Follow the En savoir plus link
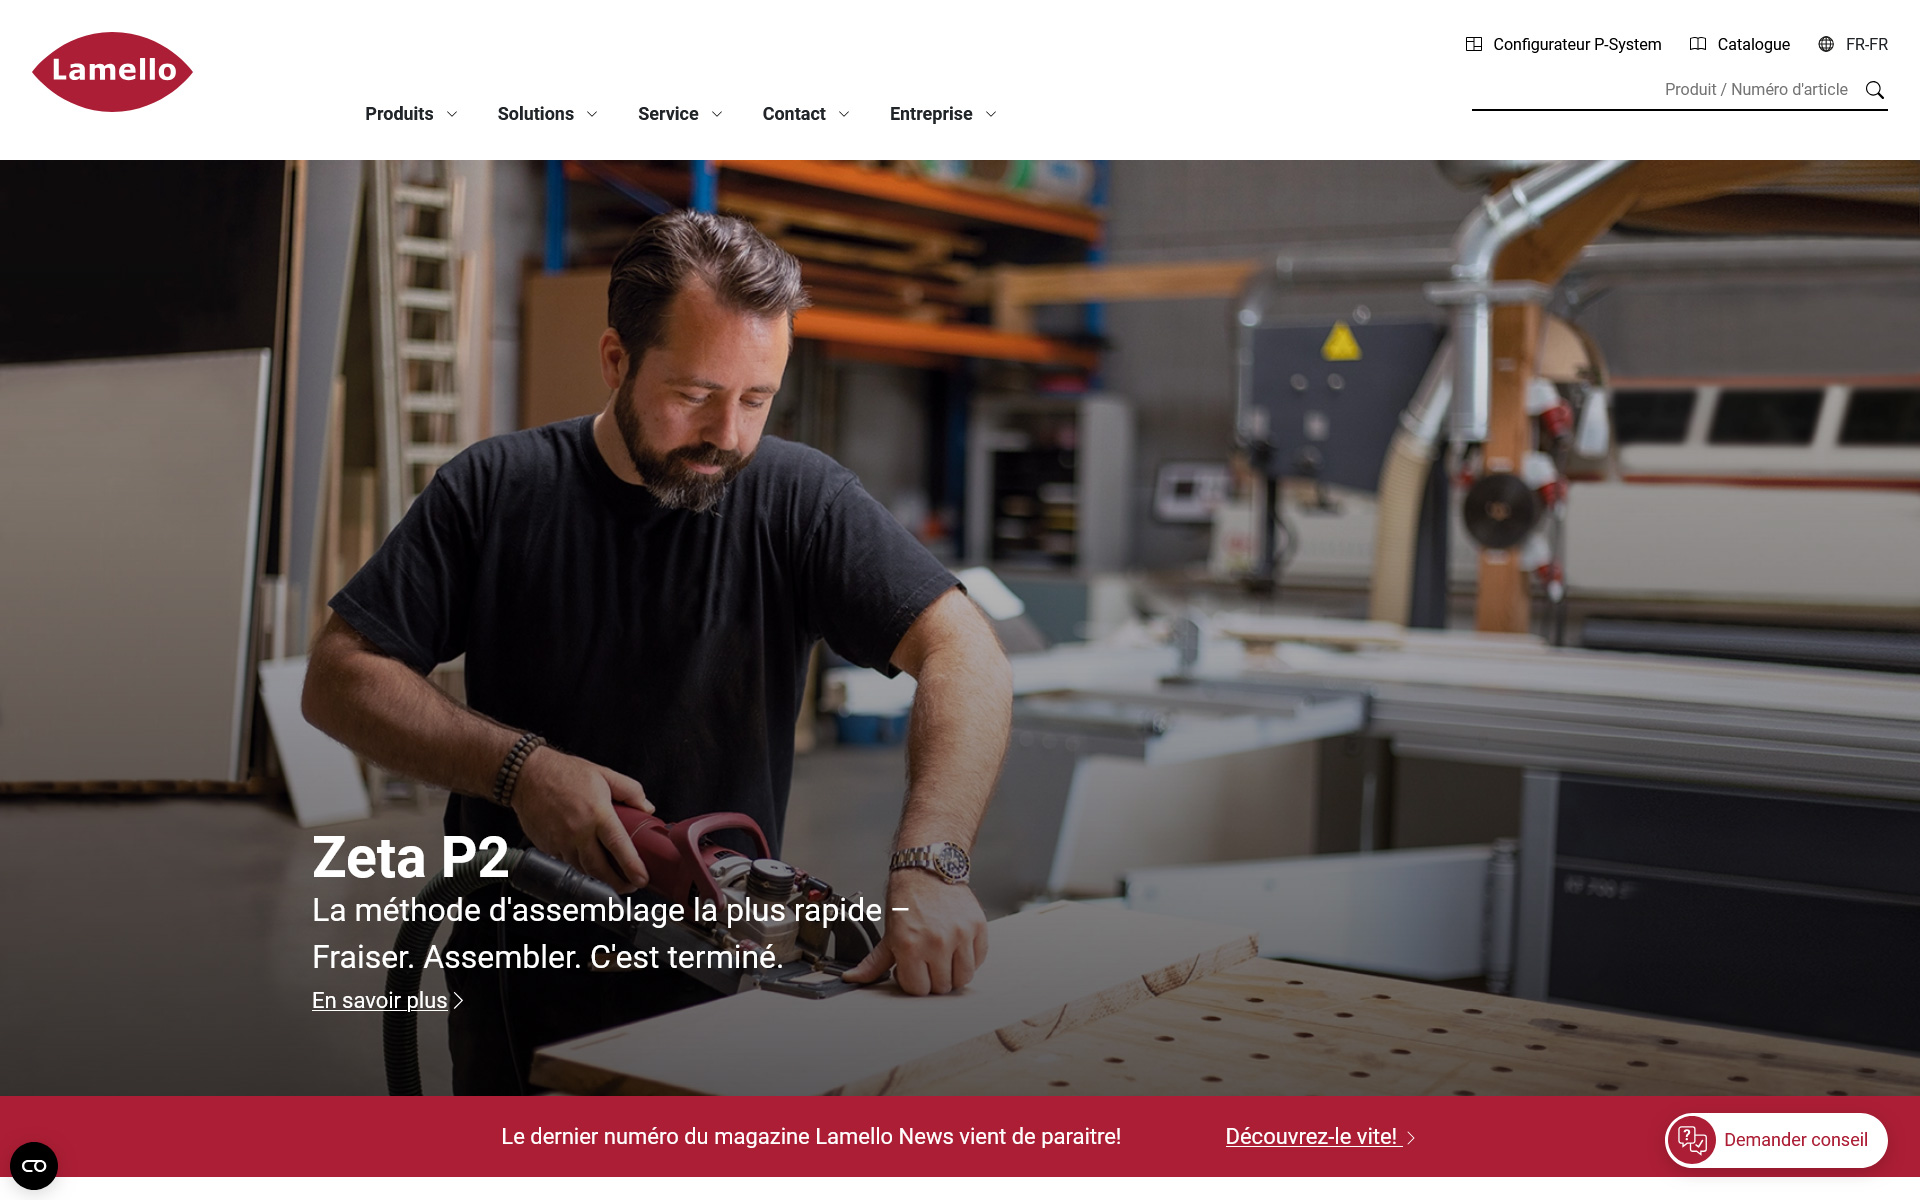 click(x=380, y=1000)
